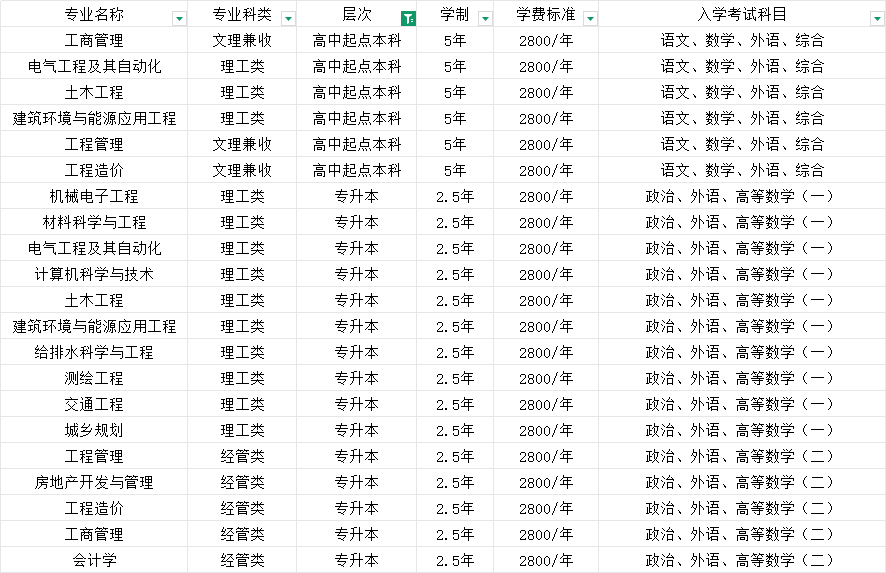The image size is (886, 573).
Task: Open the 学费标准 column filter dropdown
Action: 590,19
